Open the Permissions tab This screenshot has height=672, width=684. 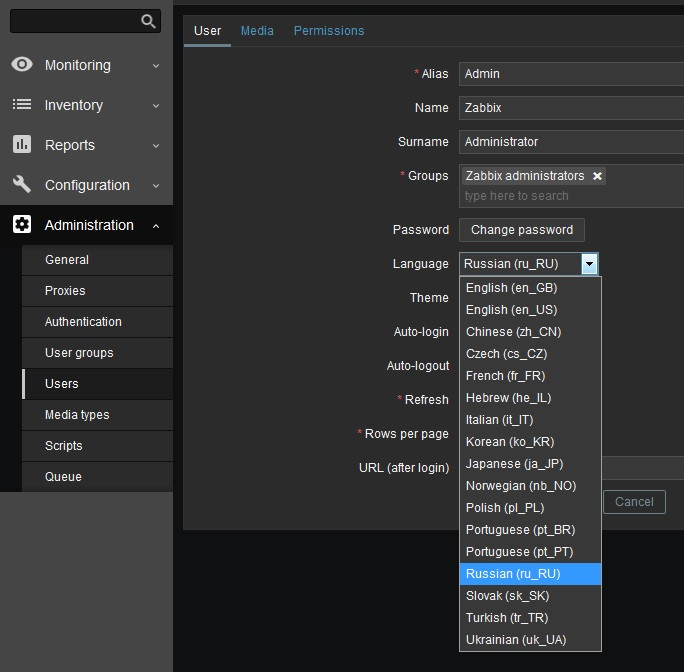coord(329,31)
